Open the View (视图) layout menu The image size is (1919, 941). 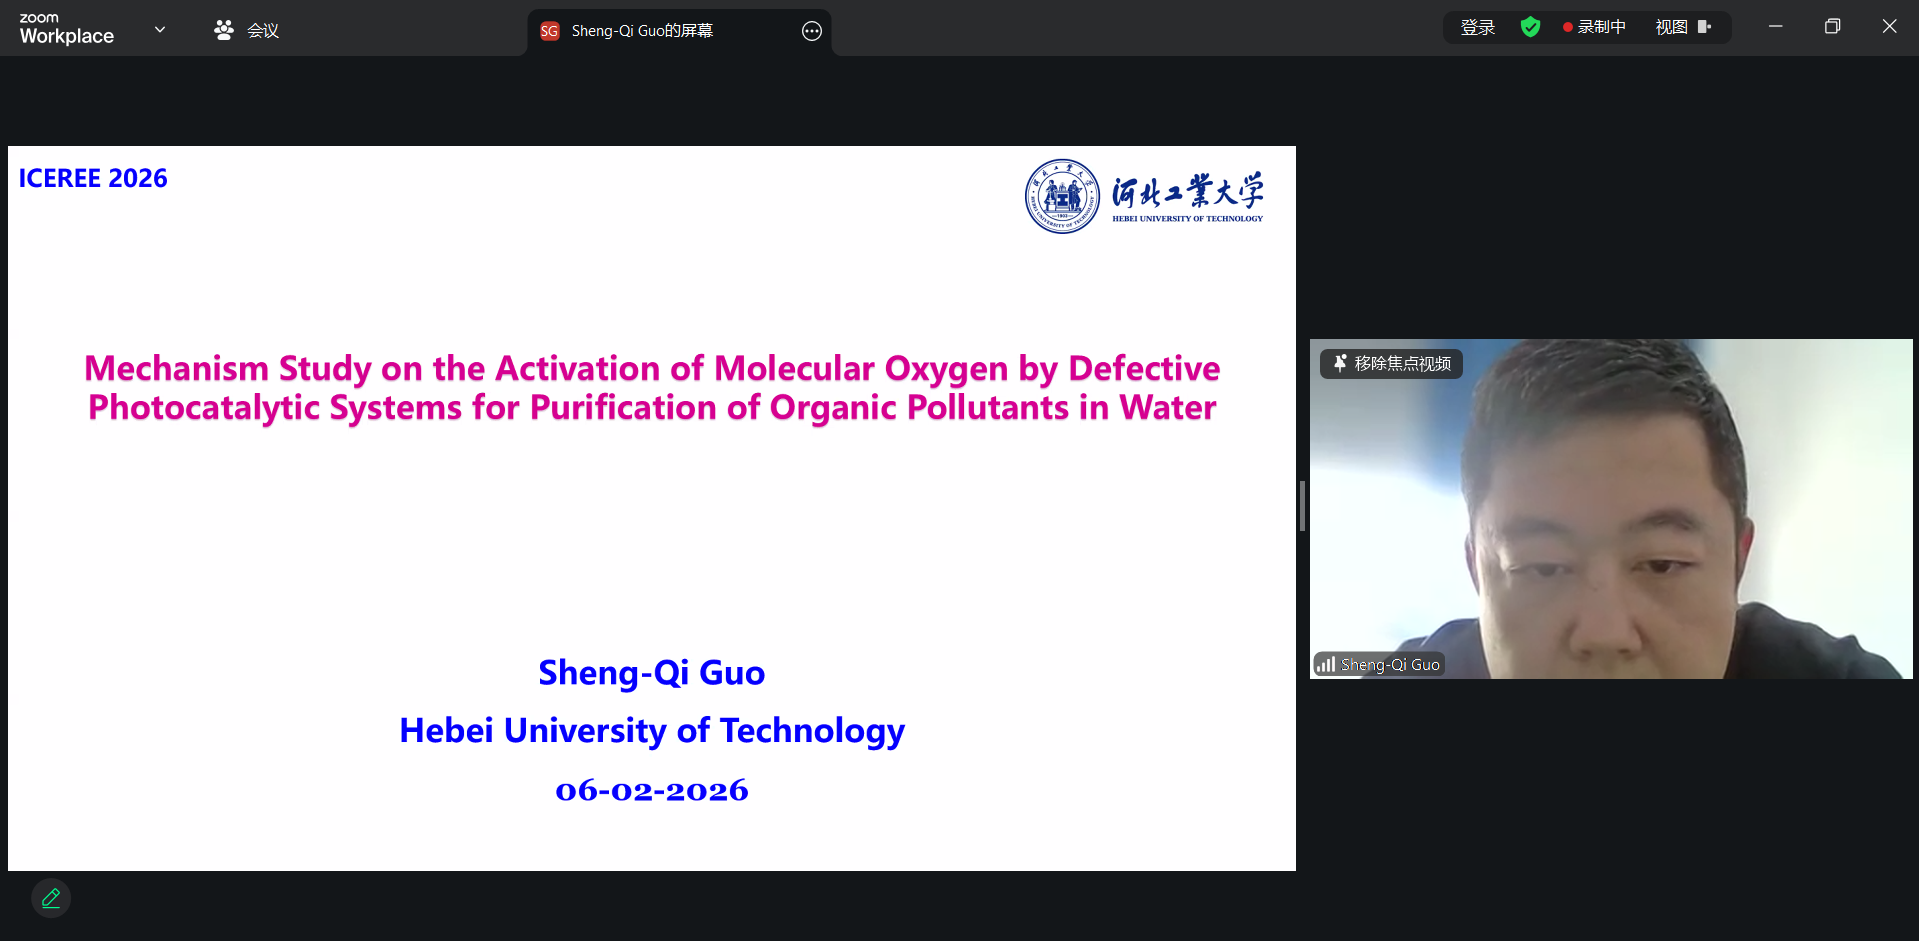click(1683, 27)
